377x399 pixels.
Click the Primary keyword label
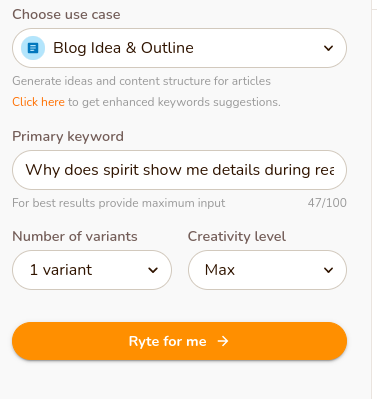click(68, 136)
